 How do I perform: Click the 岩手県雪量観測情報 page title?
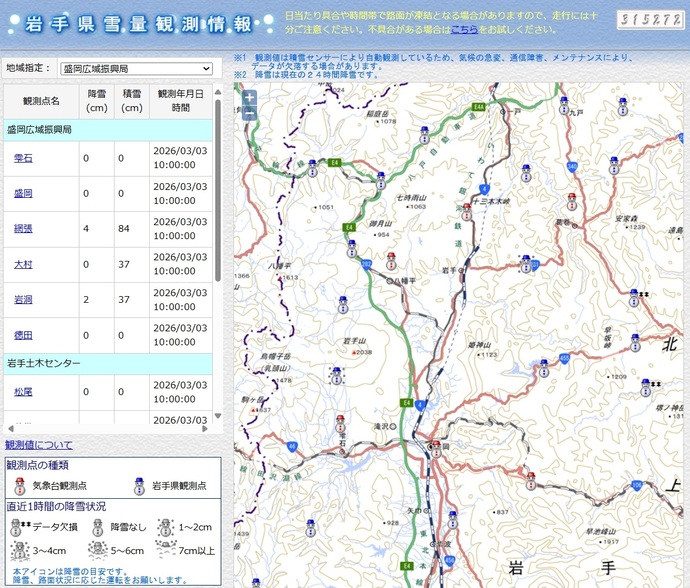click(x=138, y=24)
